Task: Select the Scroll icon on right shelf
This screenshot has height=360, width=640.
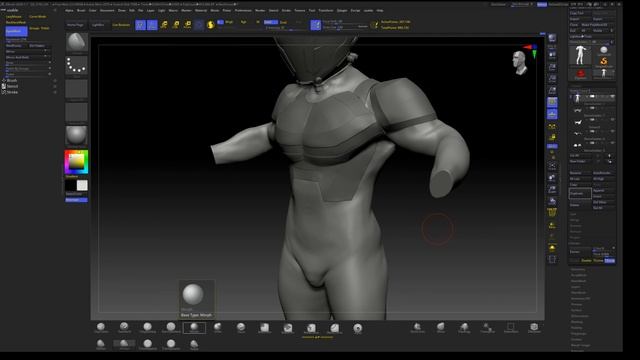Action: (x=552, y=55)
